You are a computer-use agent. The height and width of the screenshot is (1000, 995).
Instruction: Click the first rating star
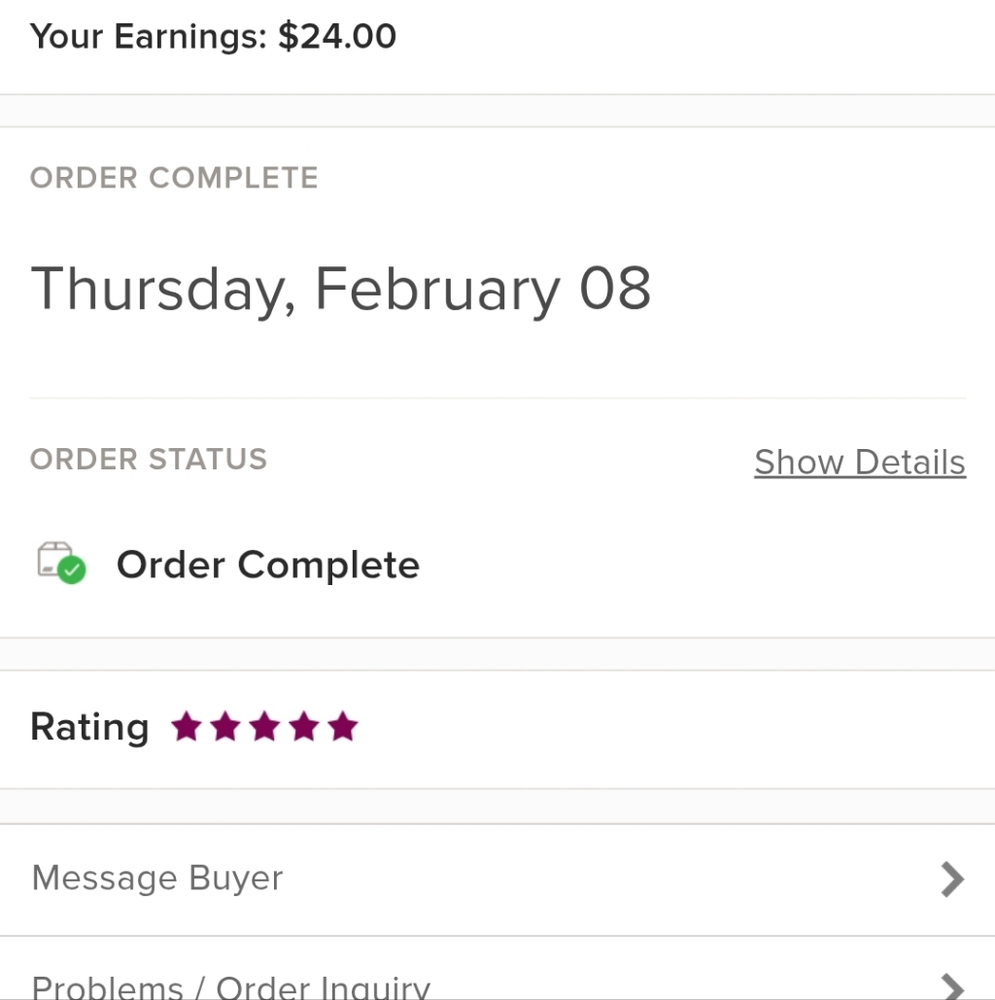coord(187,726)
